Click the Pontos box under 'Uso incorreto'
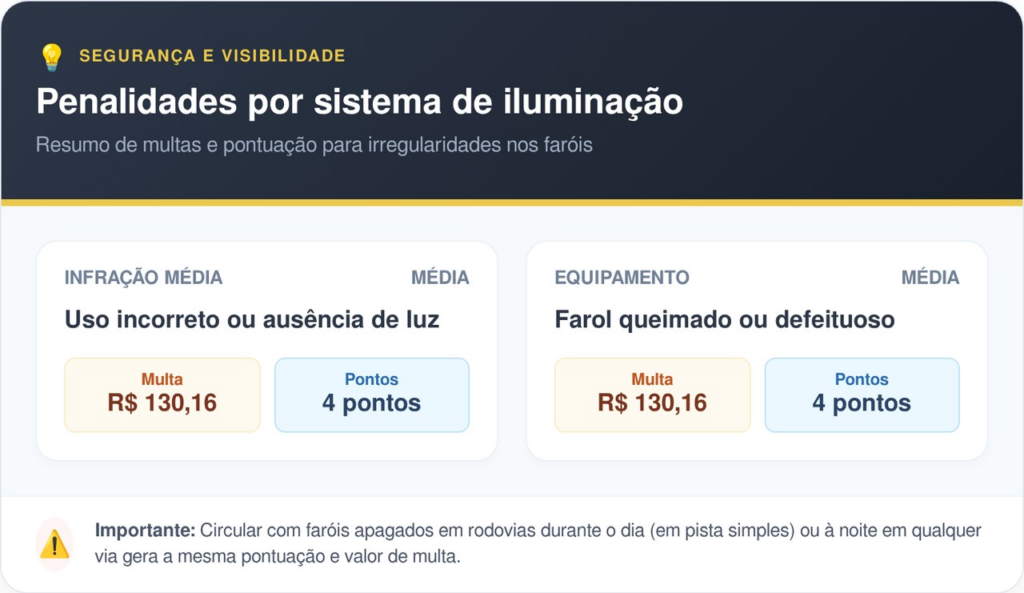The width and height of the screenshot is (1024, 593). click(x=371, y=394)
